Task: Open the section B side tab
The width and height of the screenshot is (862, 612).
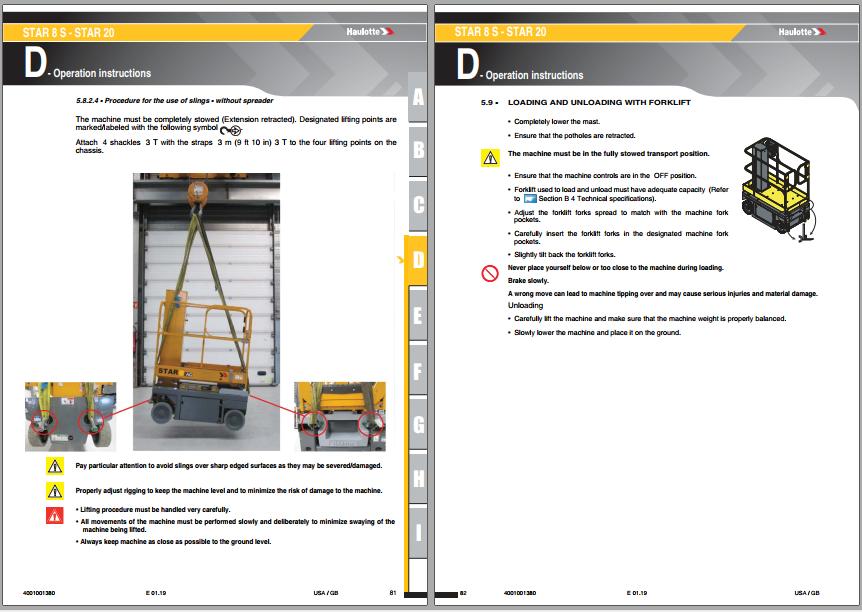Action: coord(418,151)
